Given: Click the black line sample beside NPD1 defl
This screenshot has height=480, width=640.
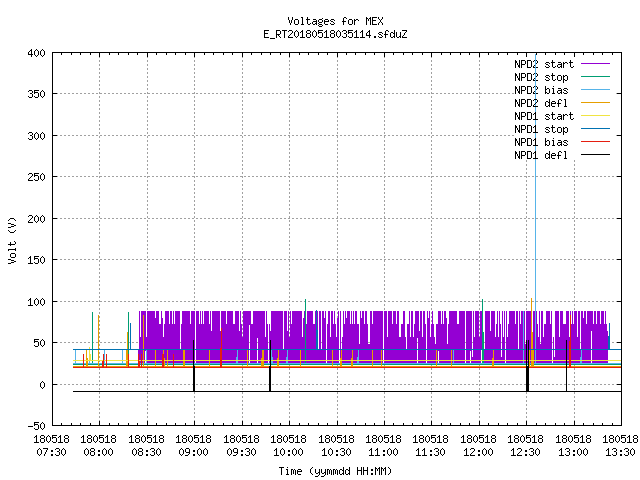Looking at the screenshot, I should [595, 155].
